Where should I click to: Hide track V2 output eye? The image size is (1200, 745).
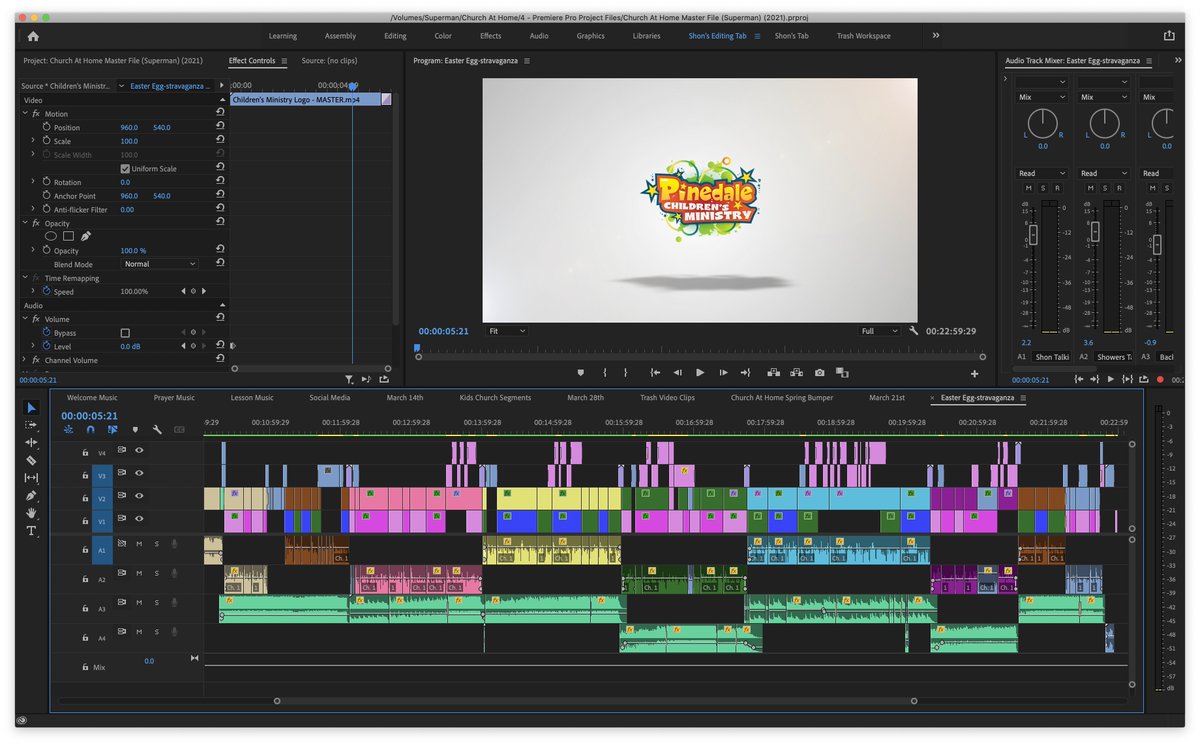tap(139, 497)
